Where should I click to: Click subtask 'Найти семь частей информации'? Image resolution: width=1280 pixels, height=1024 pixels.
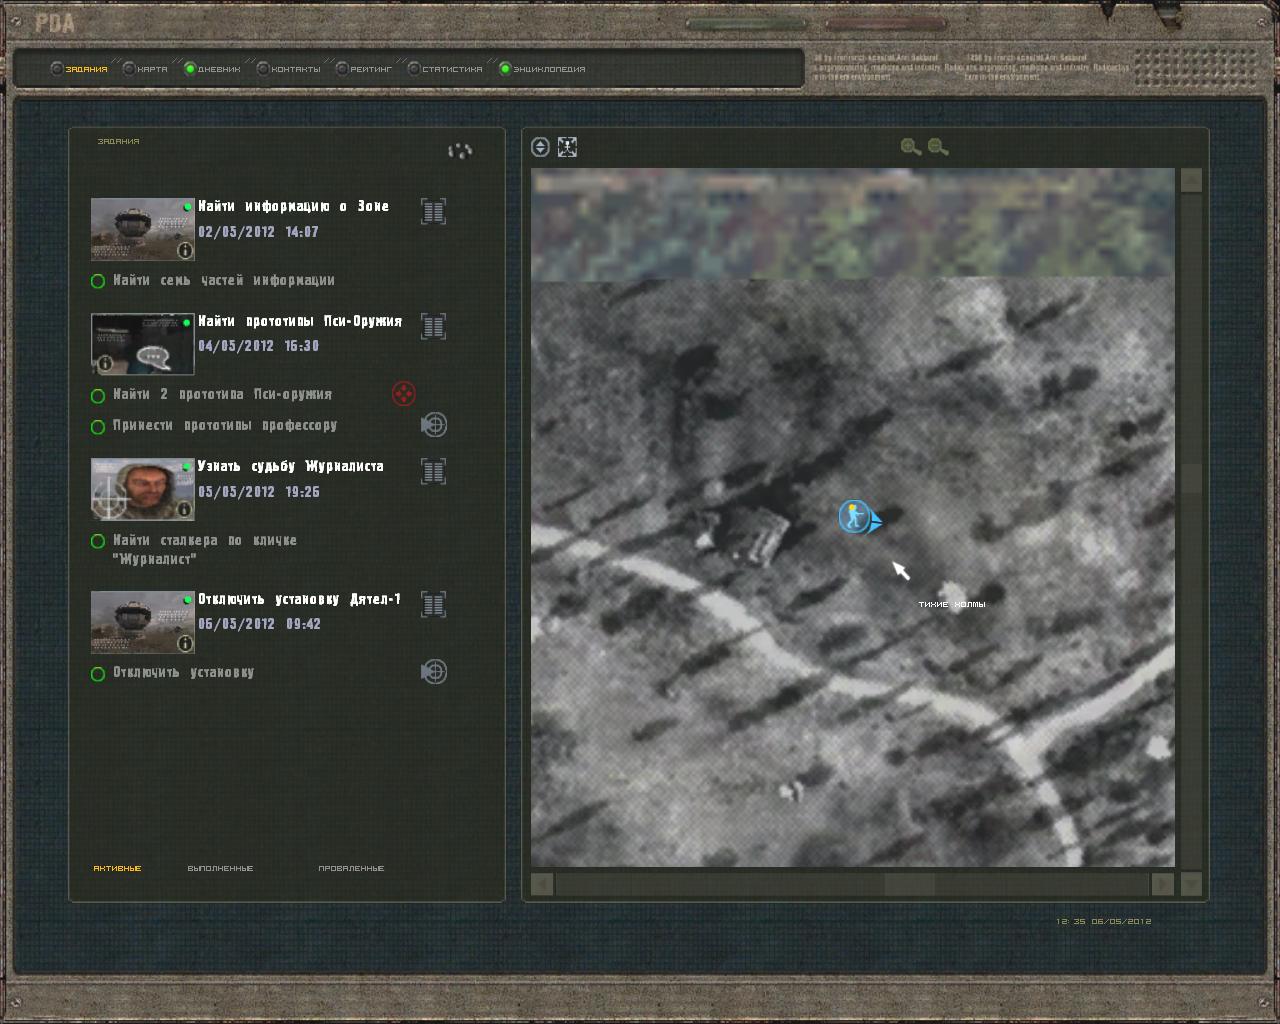224,280
